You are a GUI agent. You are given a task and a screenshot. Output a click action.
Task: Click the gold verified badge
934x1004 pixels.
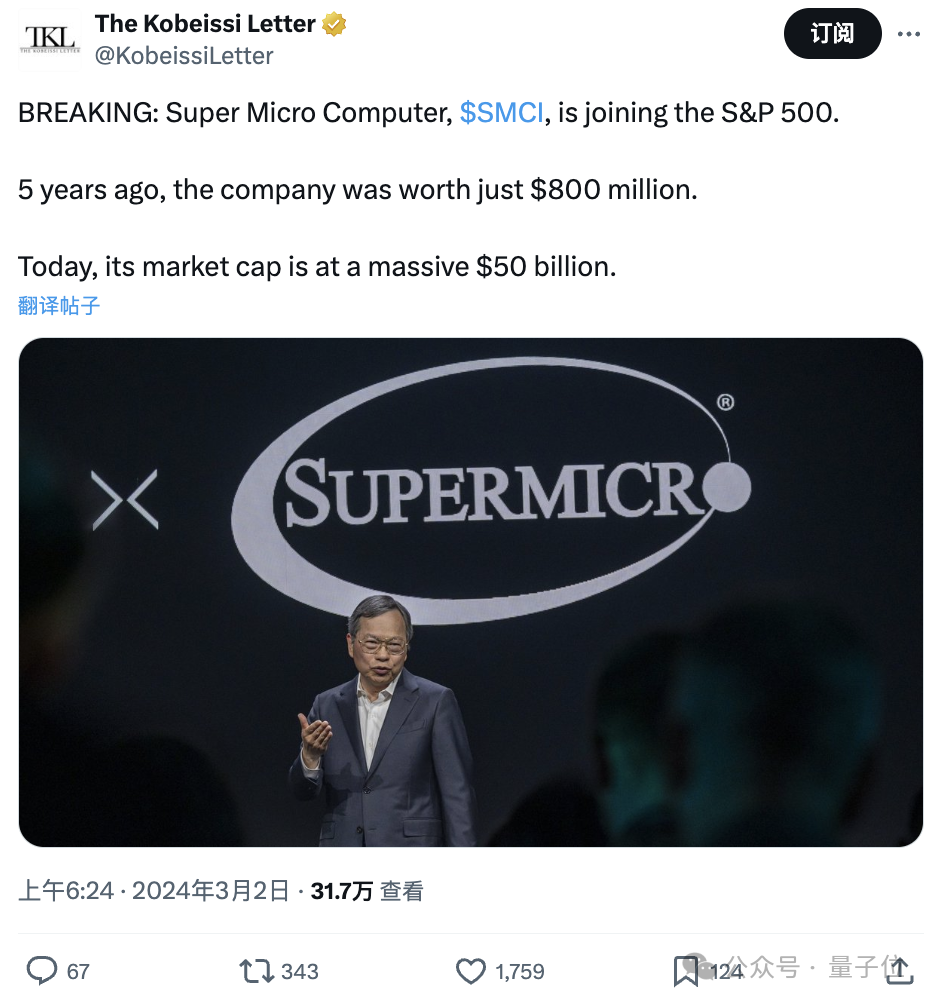334,25
